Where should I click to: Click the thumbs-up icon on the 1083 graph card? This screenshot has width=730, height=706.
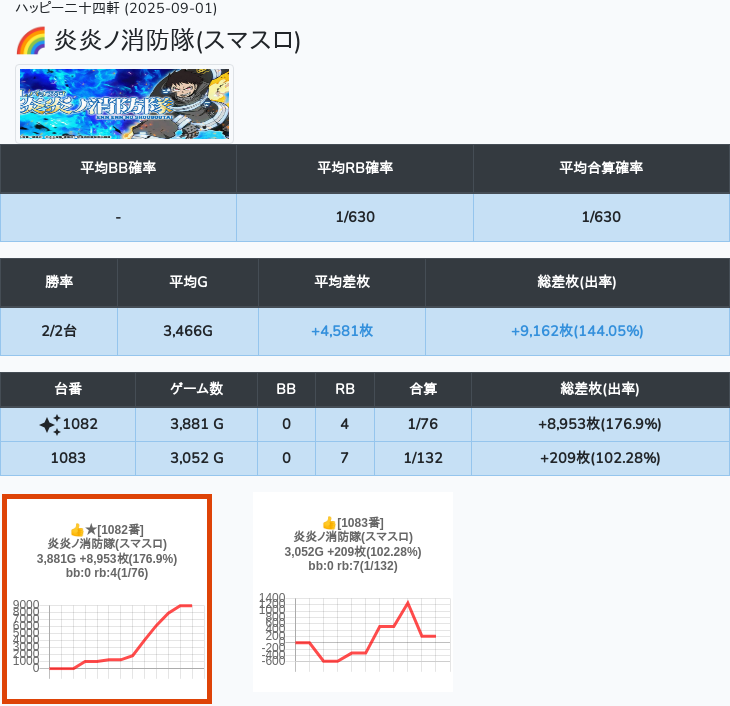(329, 523)
